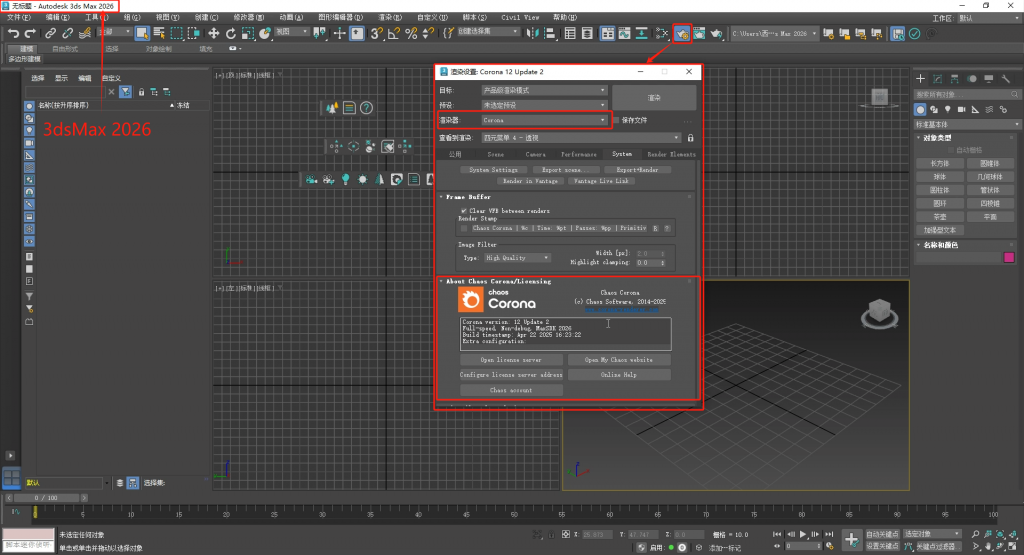Open the 渲染器 Corona renderer dropdown
Image resolution: width=1024 pixels, height=555 pixels.
(544, 120)
